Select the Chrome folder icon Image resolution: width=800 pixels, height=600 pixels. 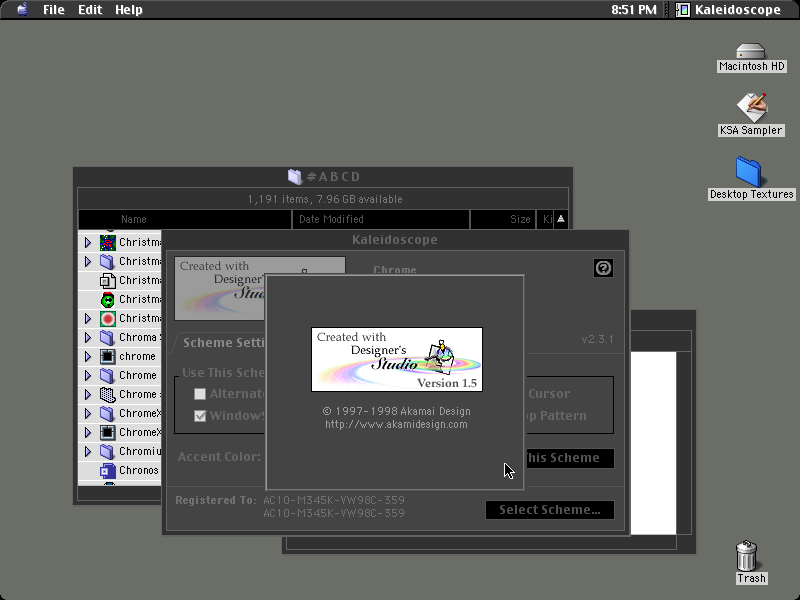click(x=108, y=375)
